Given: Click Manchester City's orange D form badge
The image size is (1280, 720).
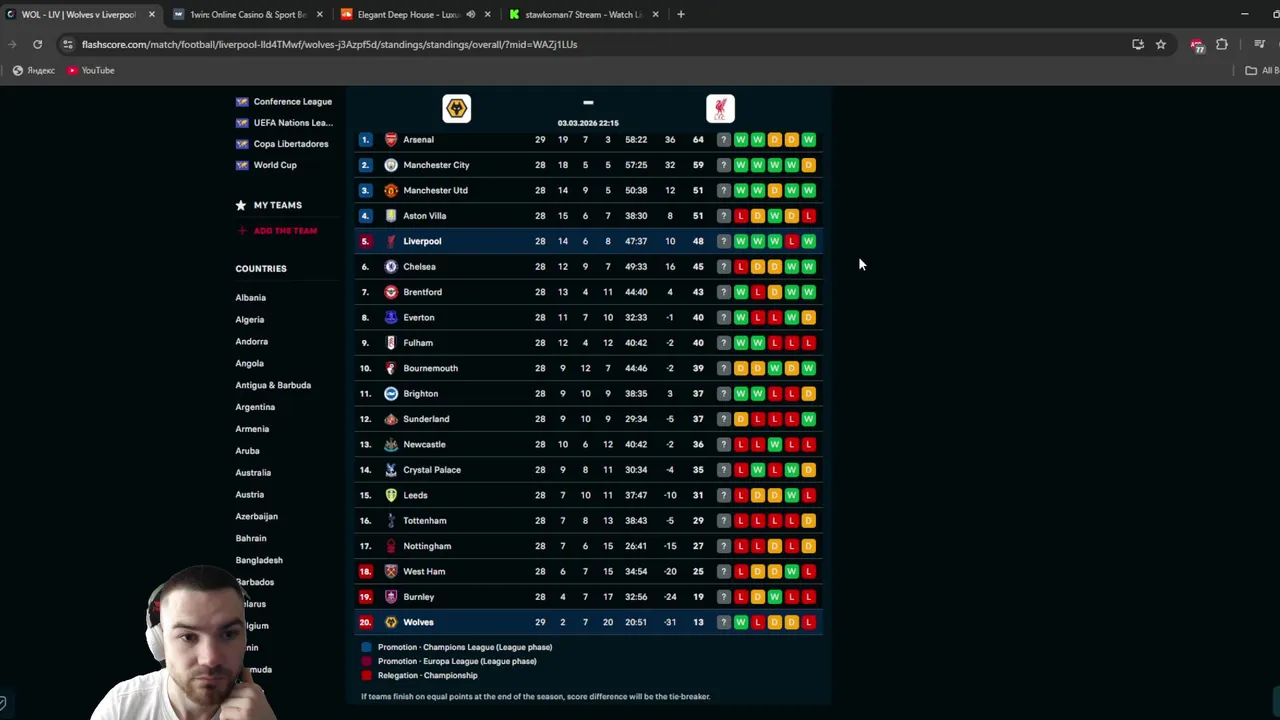Looking at the screenshot, I should (808, 165).
